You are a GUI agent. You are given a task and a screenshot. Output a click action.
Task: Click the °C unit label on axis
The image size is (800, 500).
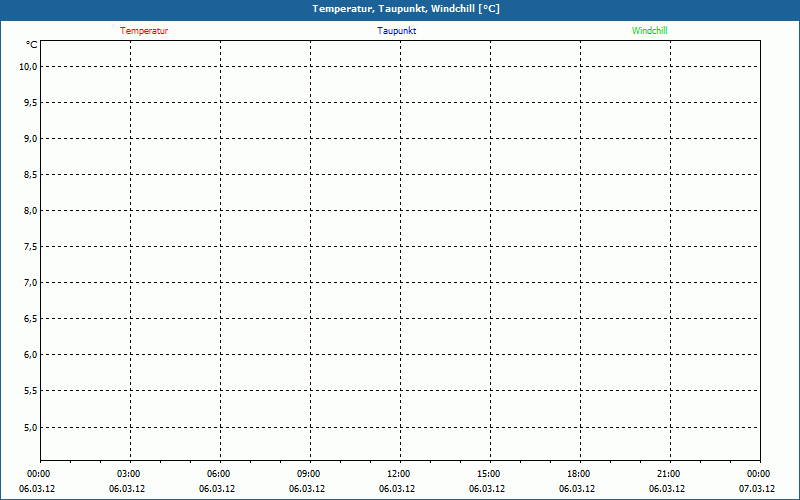click(32, 45)
